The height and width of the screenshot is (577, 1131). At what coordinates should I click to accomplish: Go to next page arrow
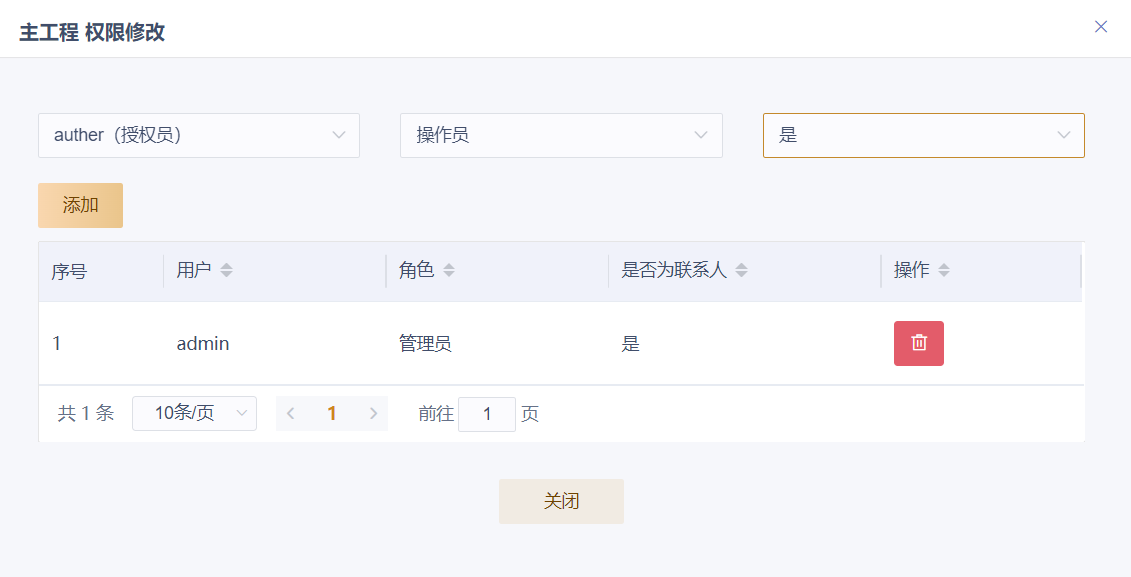click(373, 413)
